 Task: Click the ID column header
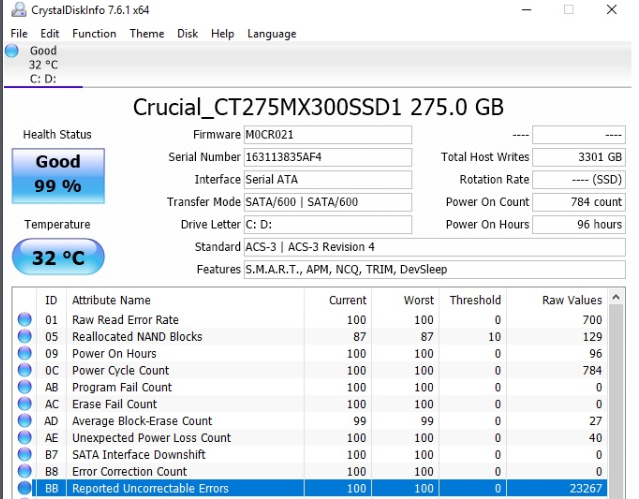tap(51, 300)
